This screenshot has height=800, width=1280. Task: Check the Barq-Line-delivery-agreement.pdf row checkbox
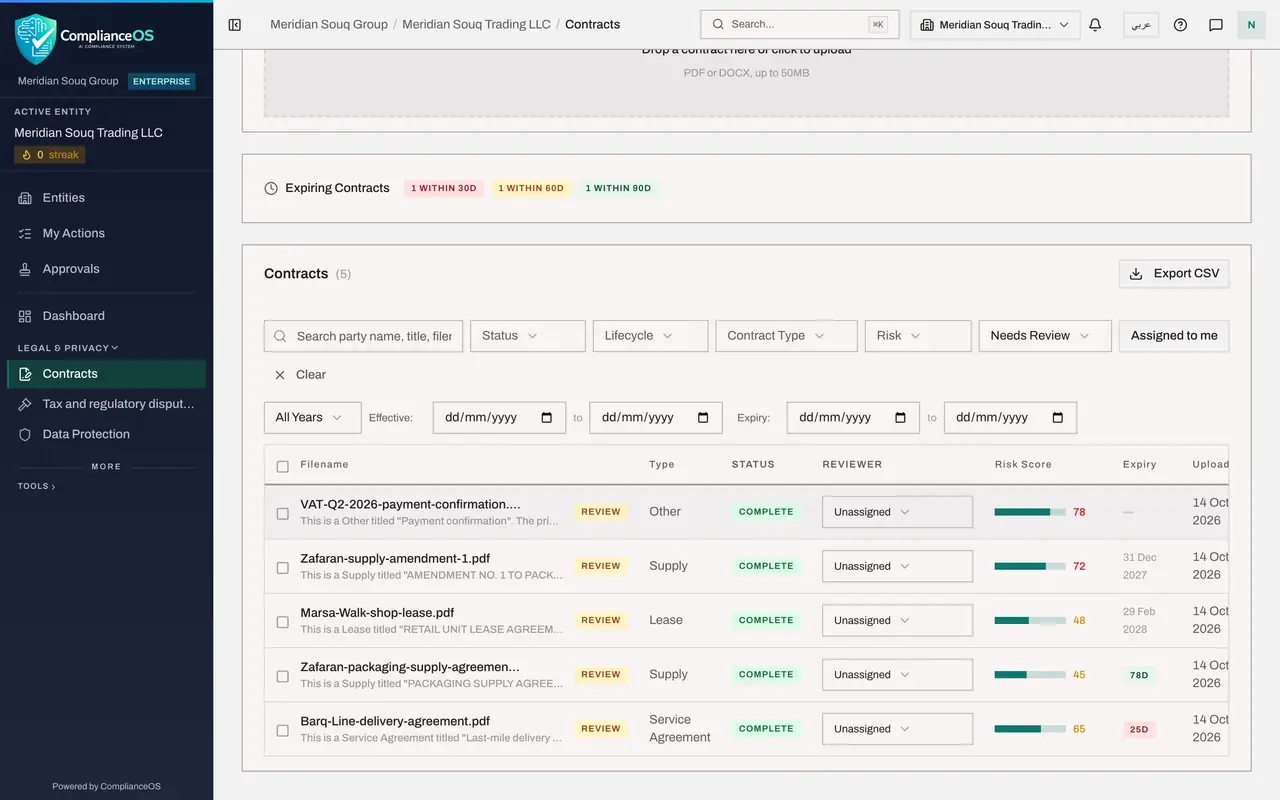(282, 731)
